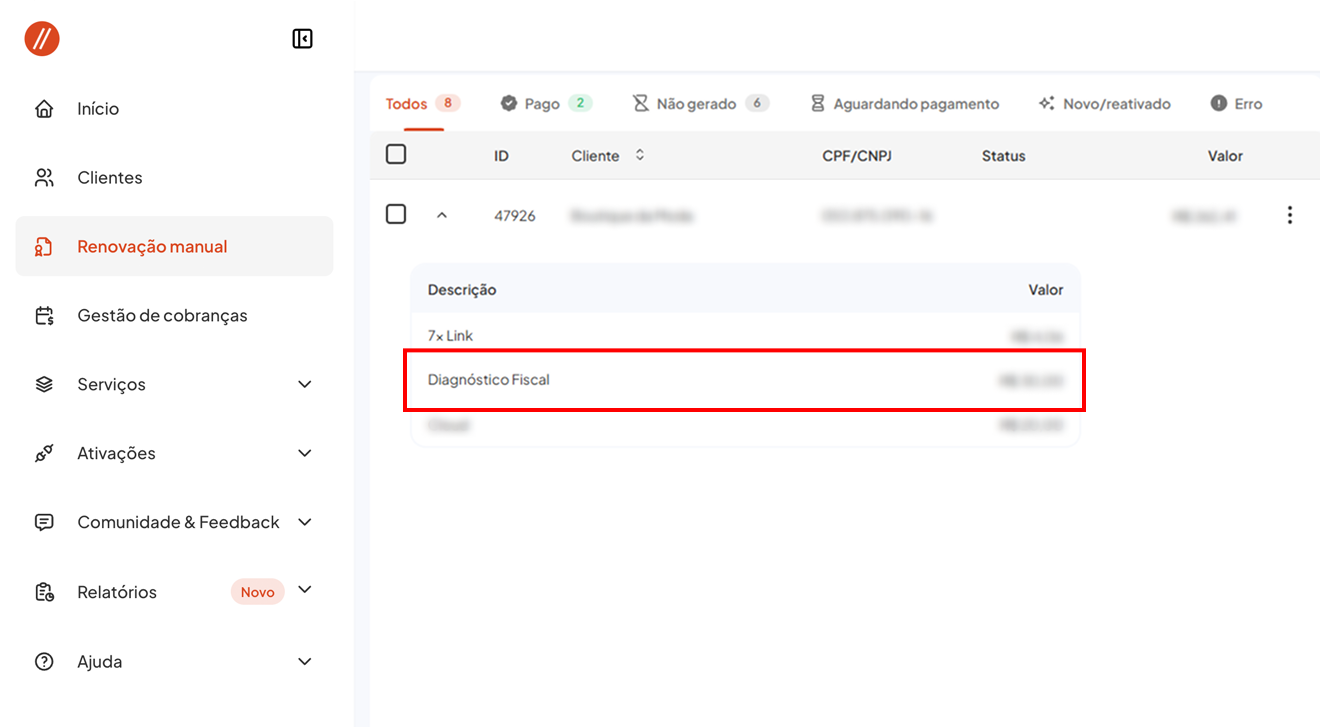Expand the Relatórios submenu arrow
This screenshot has width=1320, height=727.
305,590
